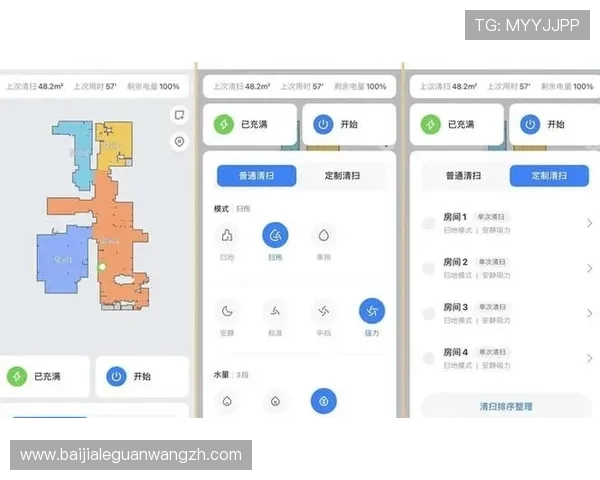This screenshot has height=480, width=600.
Task: Tap the blue power icon on the right screen
Action: pyautogui.click(x=530, y=124)
